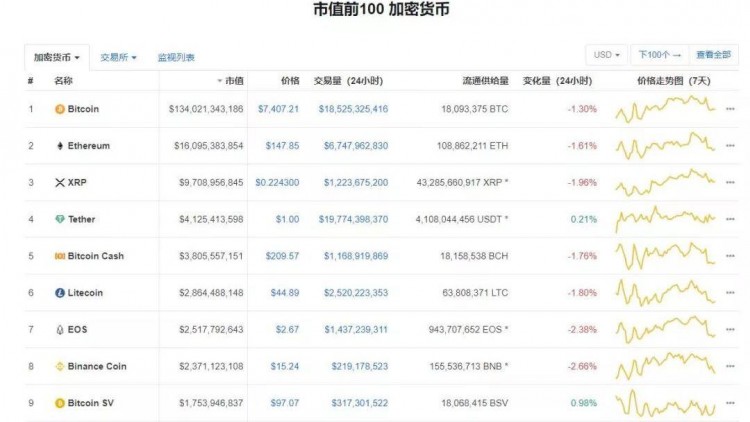Open more options for Bitcoin SV row
The width and height of the screenshot is (750, 422).
[x=730, y=403]
